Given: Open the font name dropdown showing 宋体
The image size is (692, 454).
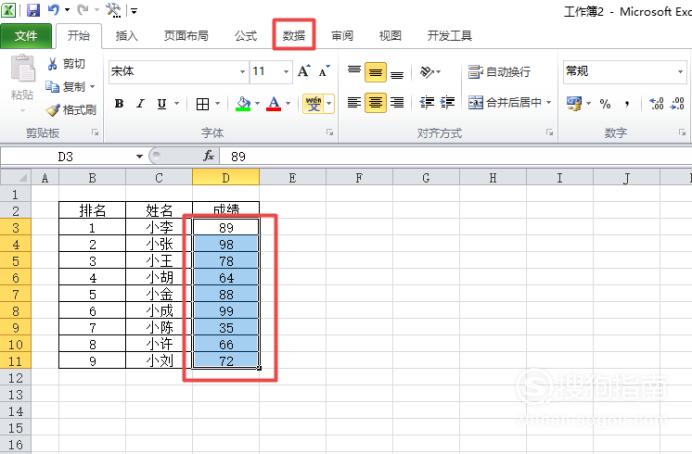Looking at the screenshot, I should click(242, 71).
